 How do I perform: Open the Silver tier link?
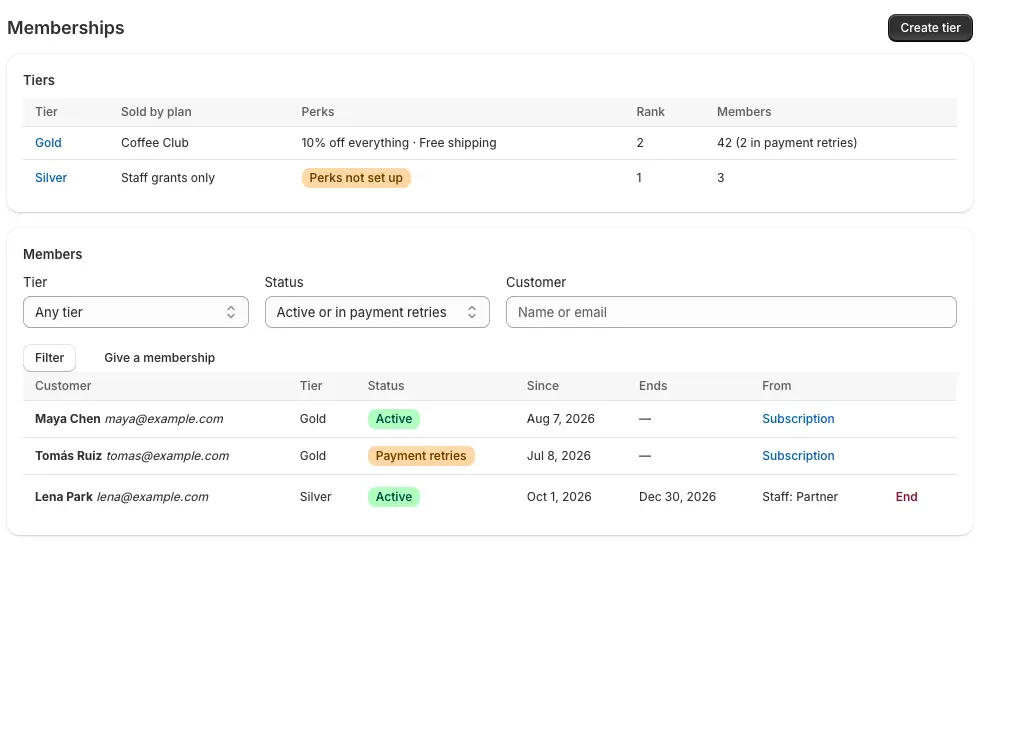[51, 178]
